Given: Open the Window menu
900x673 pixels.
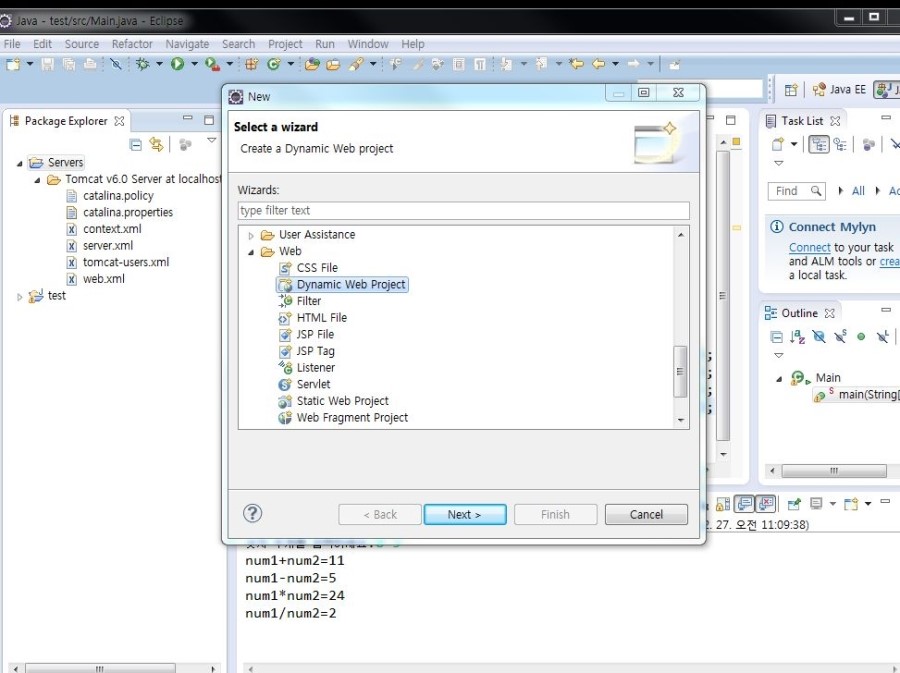Looking at the screenshot, I should 368,44.
